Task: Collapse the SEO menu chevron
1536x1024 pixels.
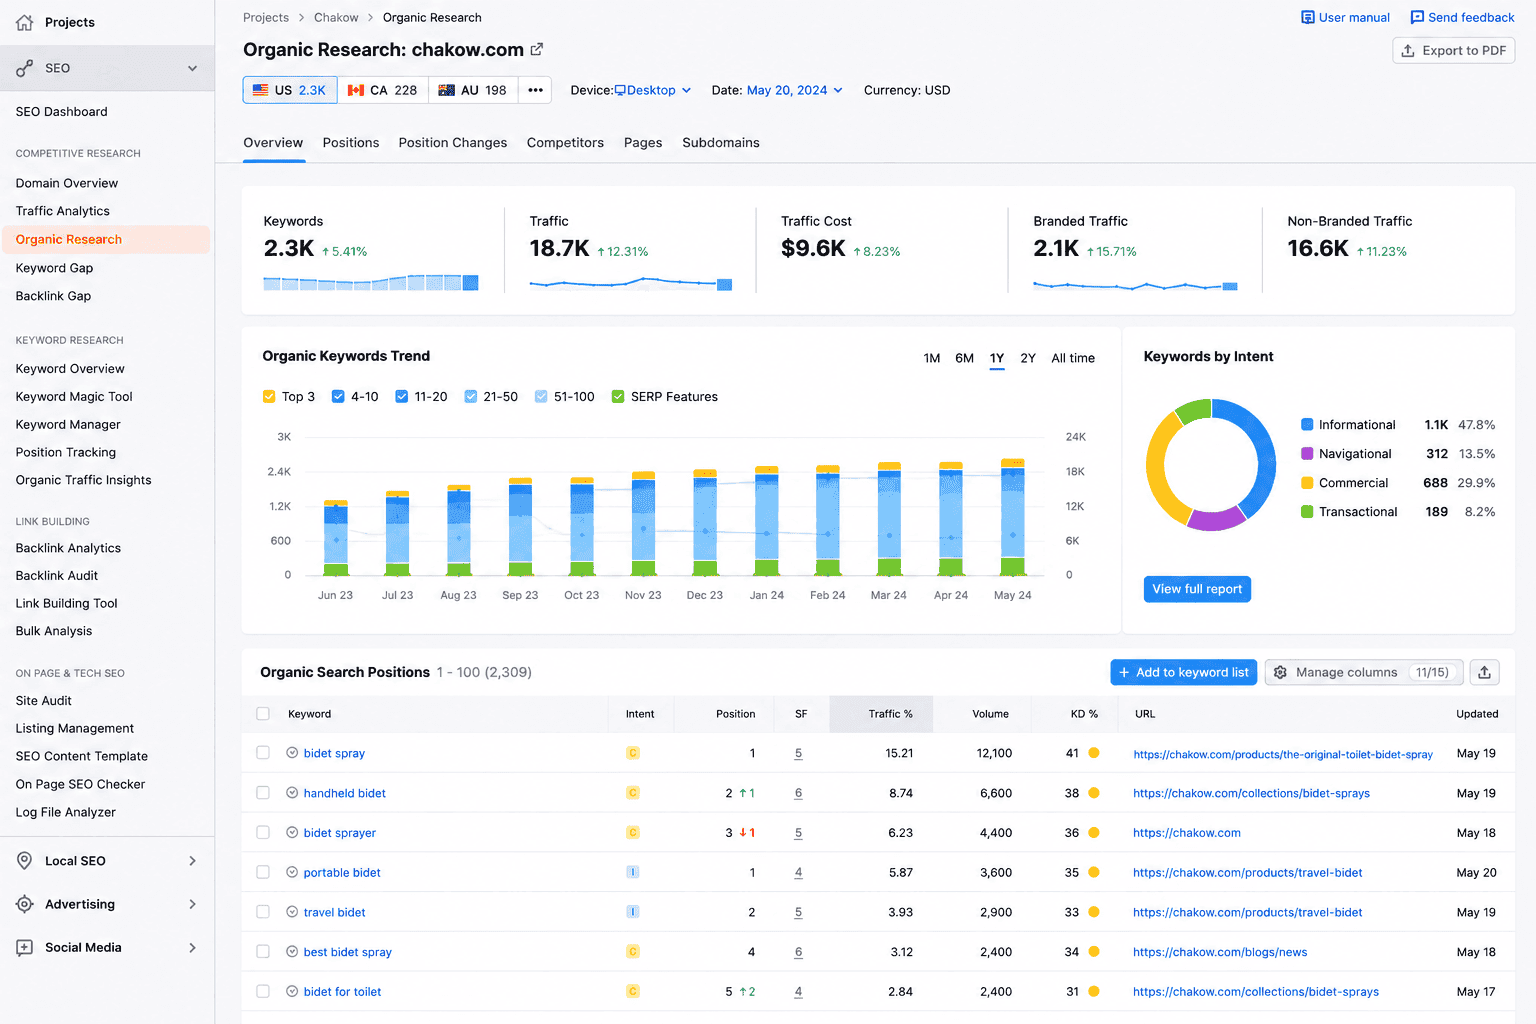Action: click(192, 68)
